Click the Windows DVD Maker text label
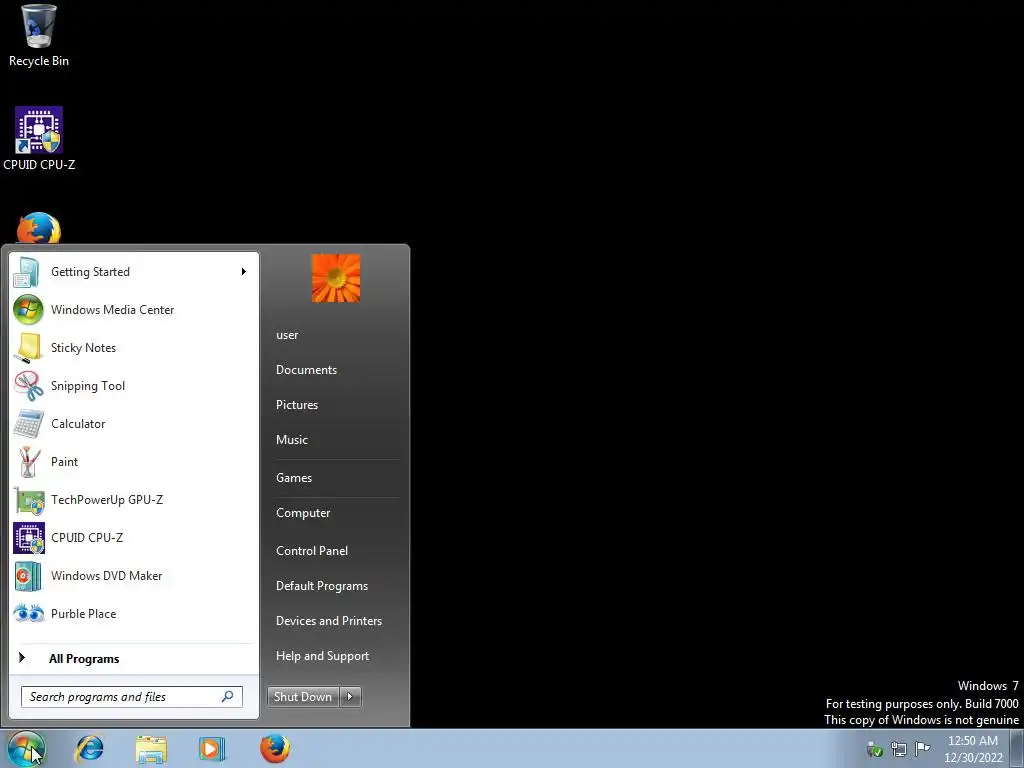 (x=106, y=575)
